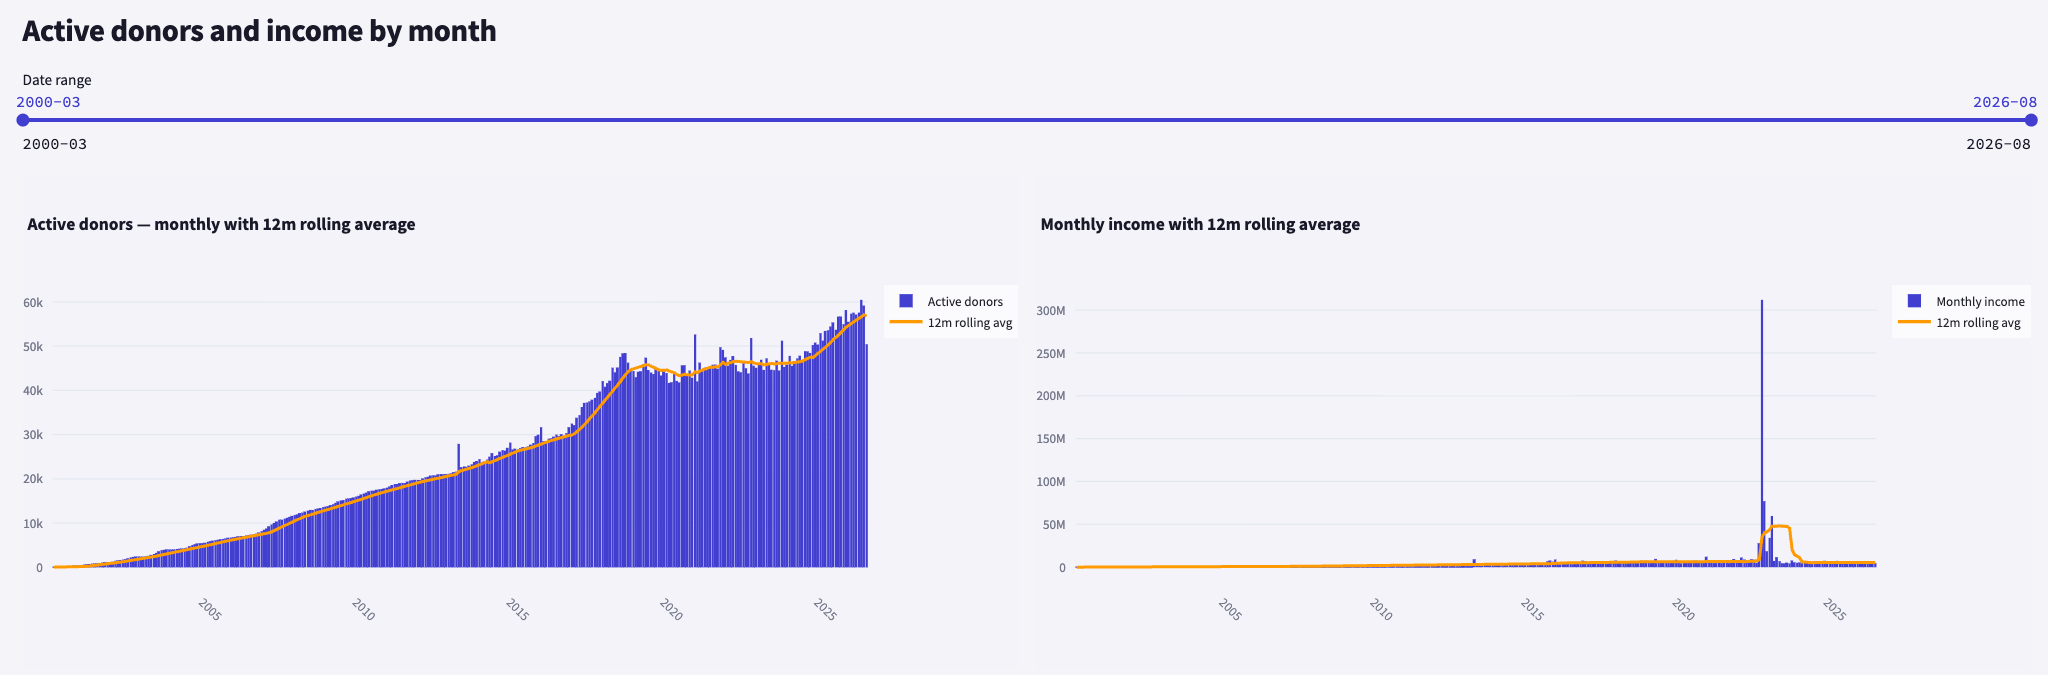Toggle Active donors legend entry
Screen dimensions: 2048x675
tap(951, 301)
